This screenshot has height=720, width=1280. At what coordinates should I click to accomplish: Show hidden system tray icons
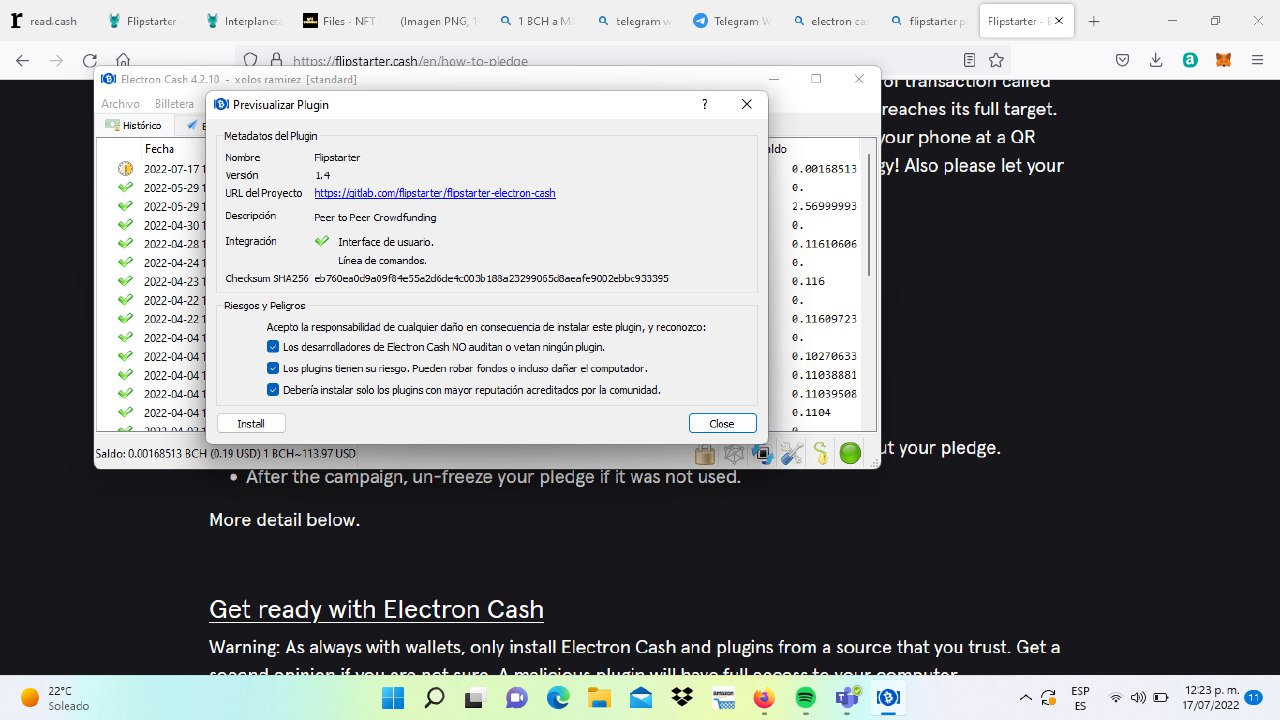click(1025, 698)
